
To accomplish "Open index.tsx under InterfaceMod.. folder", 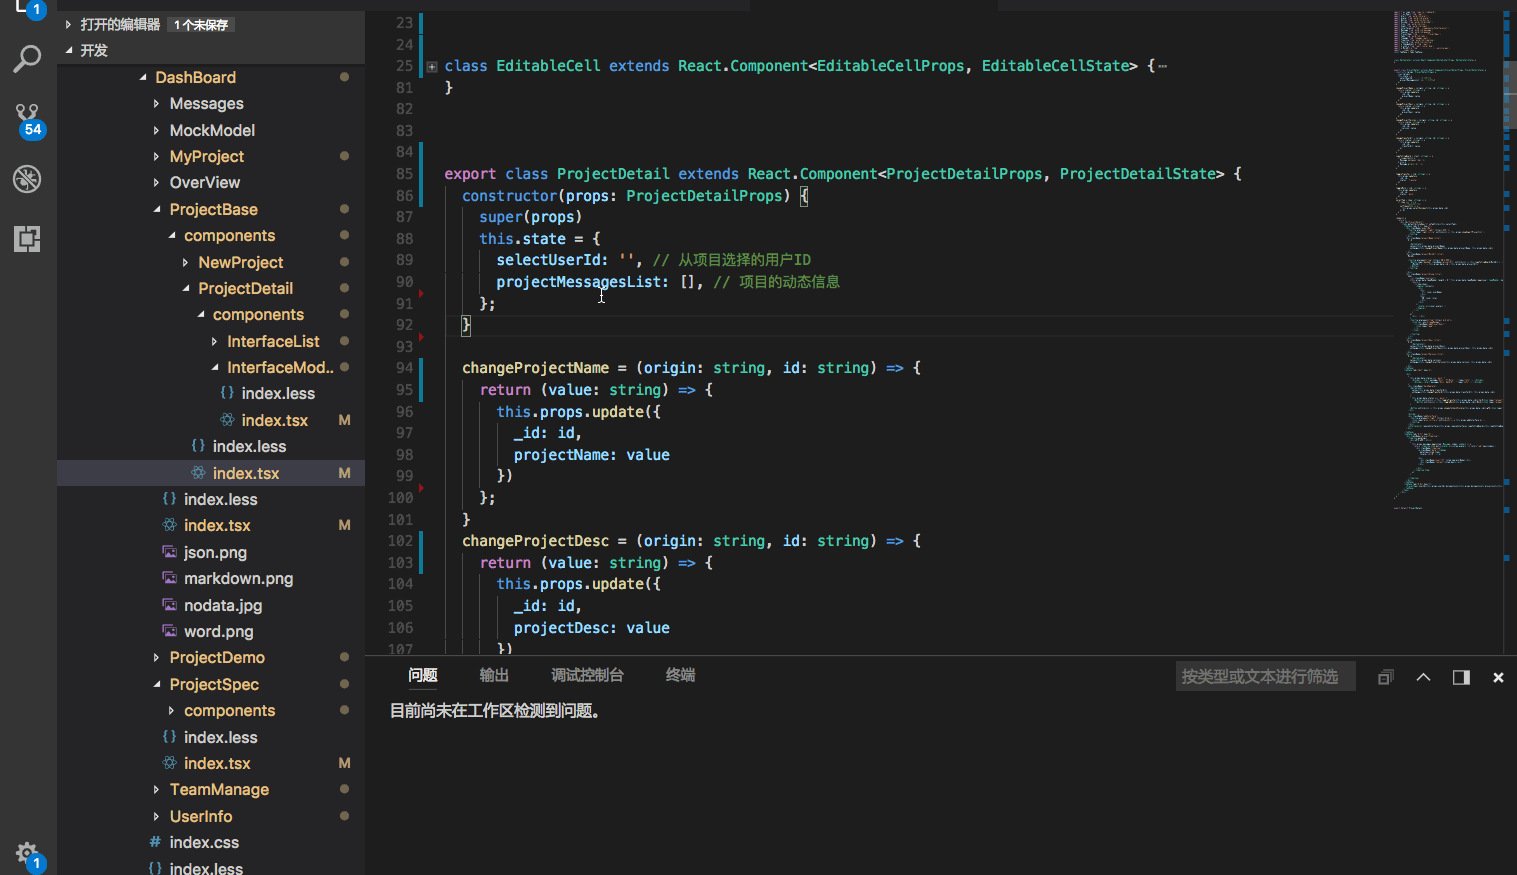I will (x=274, y=420).
